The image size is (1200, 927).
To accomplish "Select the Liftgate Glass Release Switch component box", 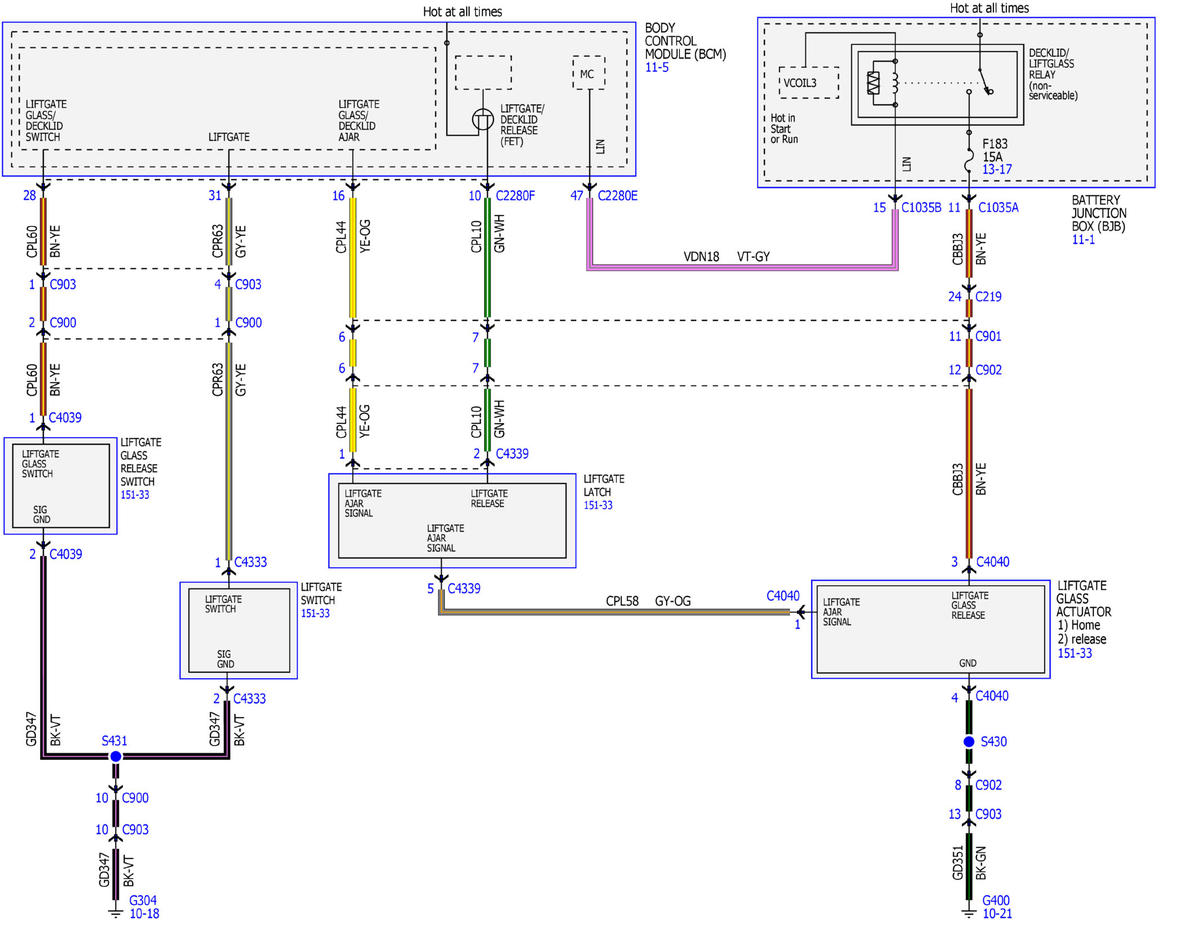I will [x=60, y=485].
